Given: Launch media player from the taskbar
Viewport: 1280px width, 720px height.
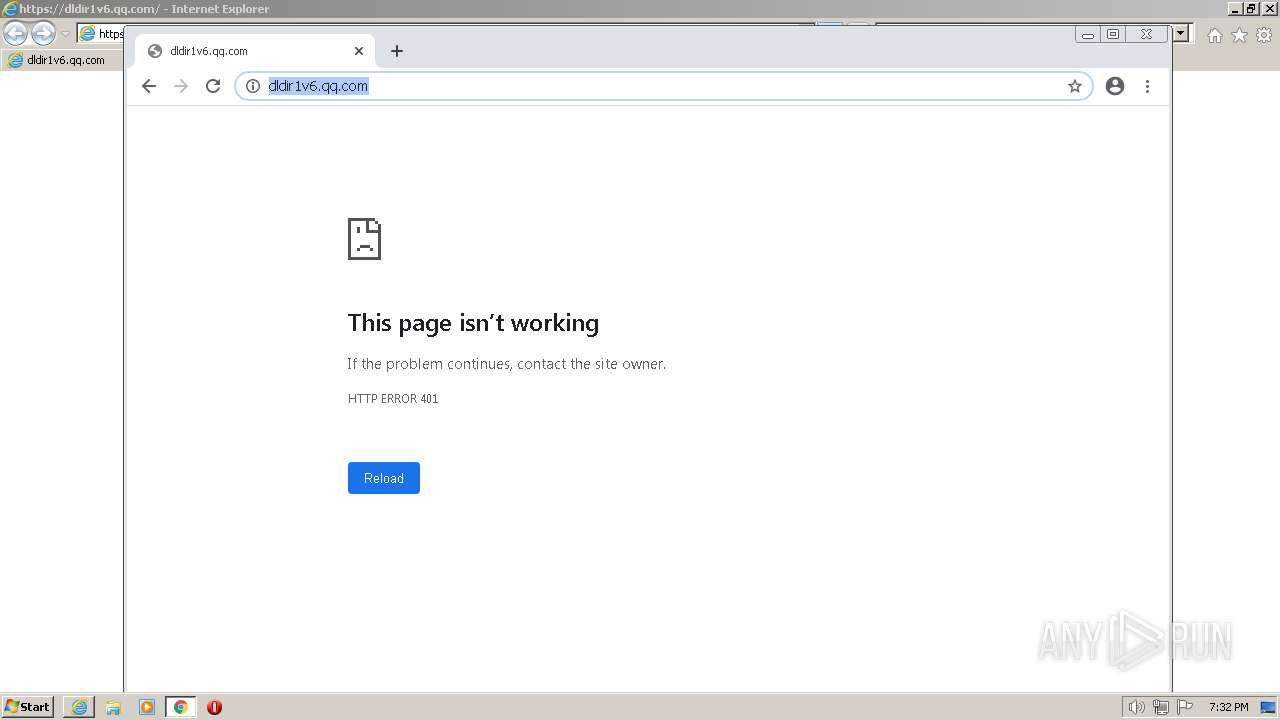Looking at the screenshot, I should (x=147, y=707).
